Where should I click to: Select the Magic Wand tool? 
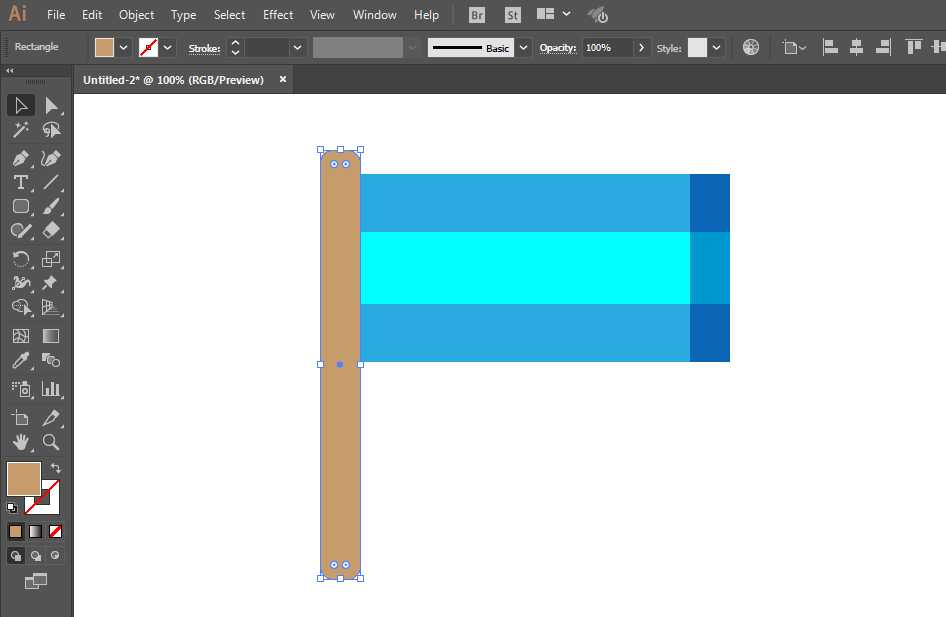coord(21,130)
